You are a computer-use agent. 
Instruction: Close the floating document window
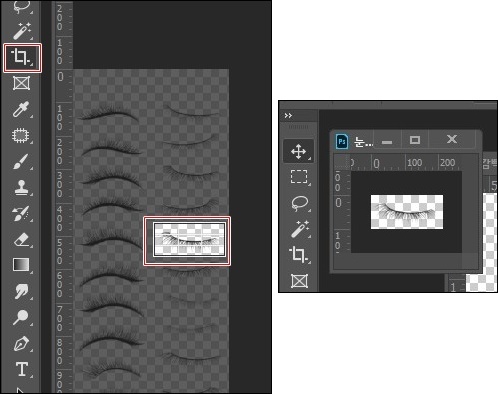[x=452, y=139]
